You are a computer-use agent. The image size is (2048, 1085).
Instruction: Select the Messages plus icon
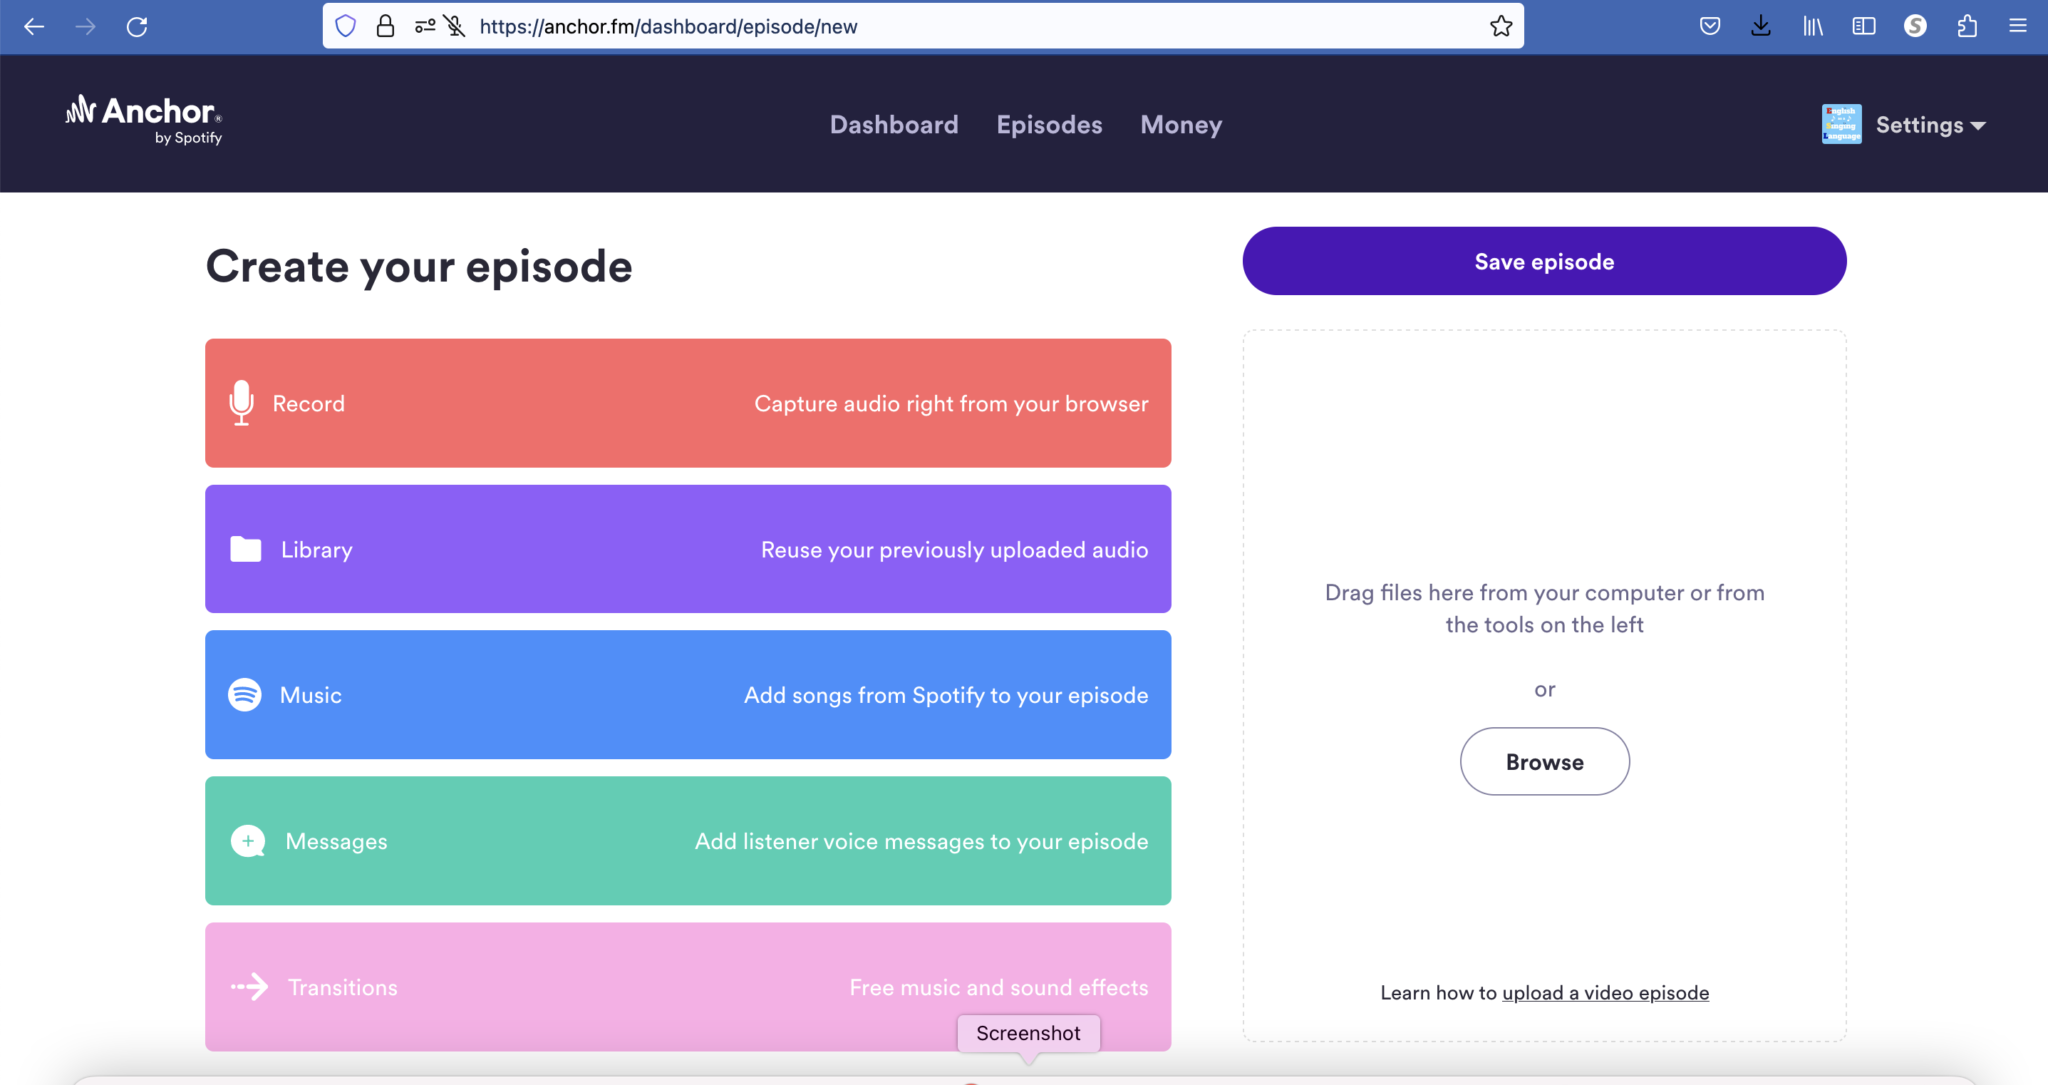(246, 841)
